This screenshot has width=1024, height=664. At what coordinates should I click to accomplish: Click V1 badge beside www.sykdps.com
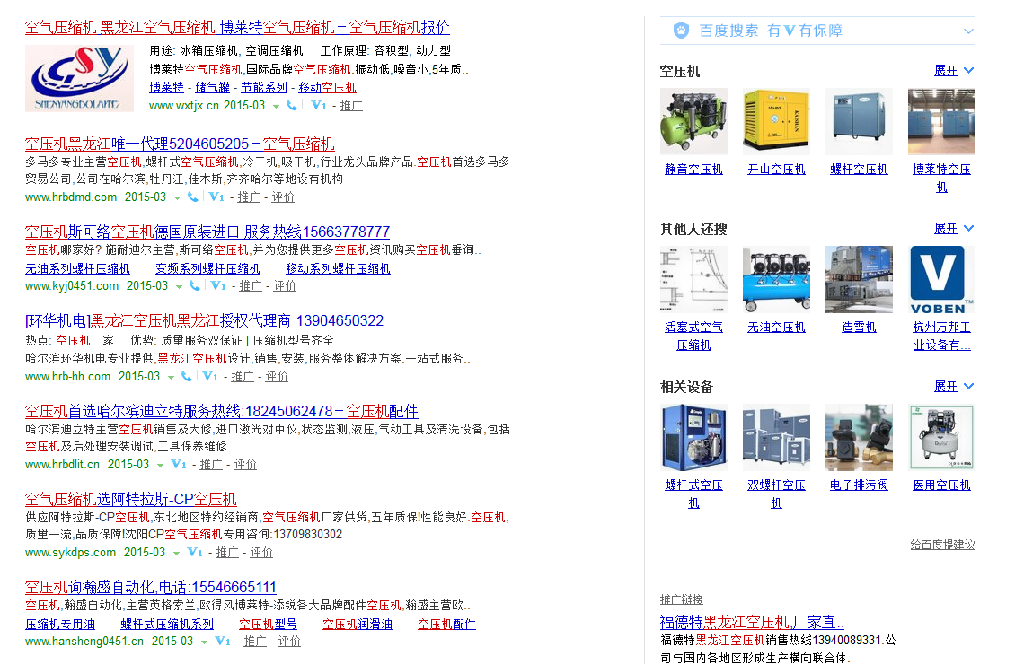click(x=195, y=552)
